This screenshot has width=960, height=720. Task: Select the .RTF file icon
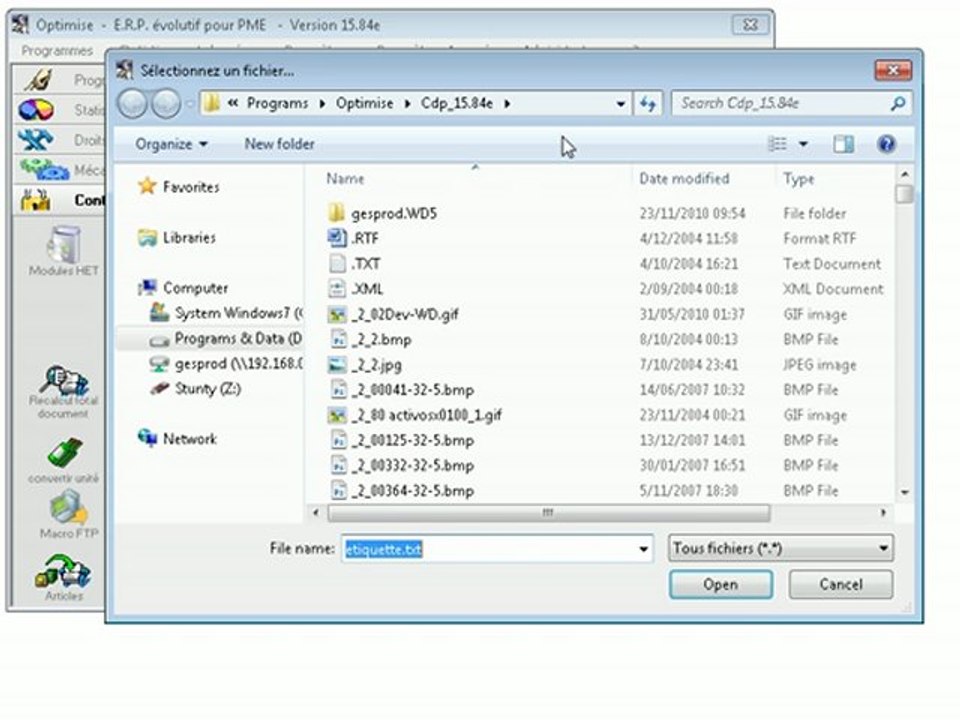point(337,238)
